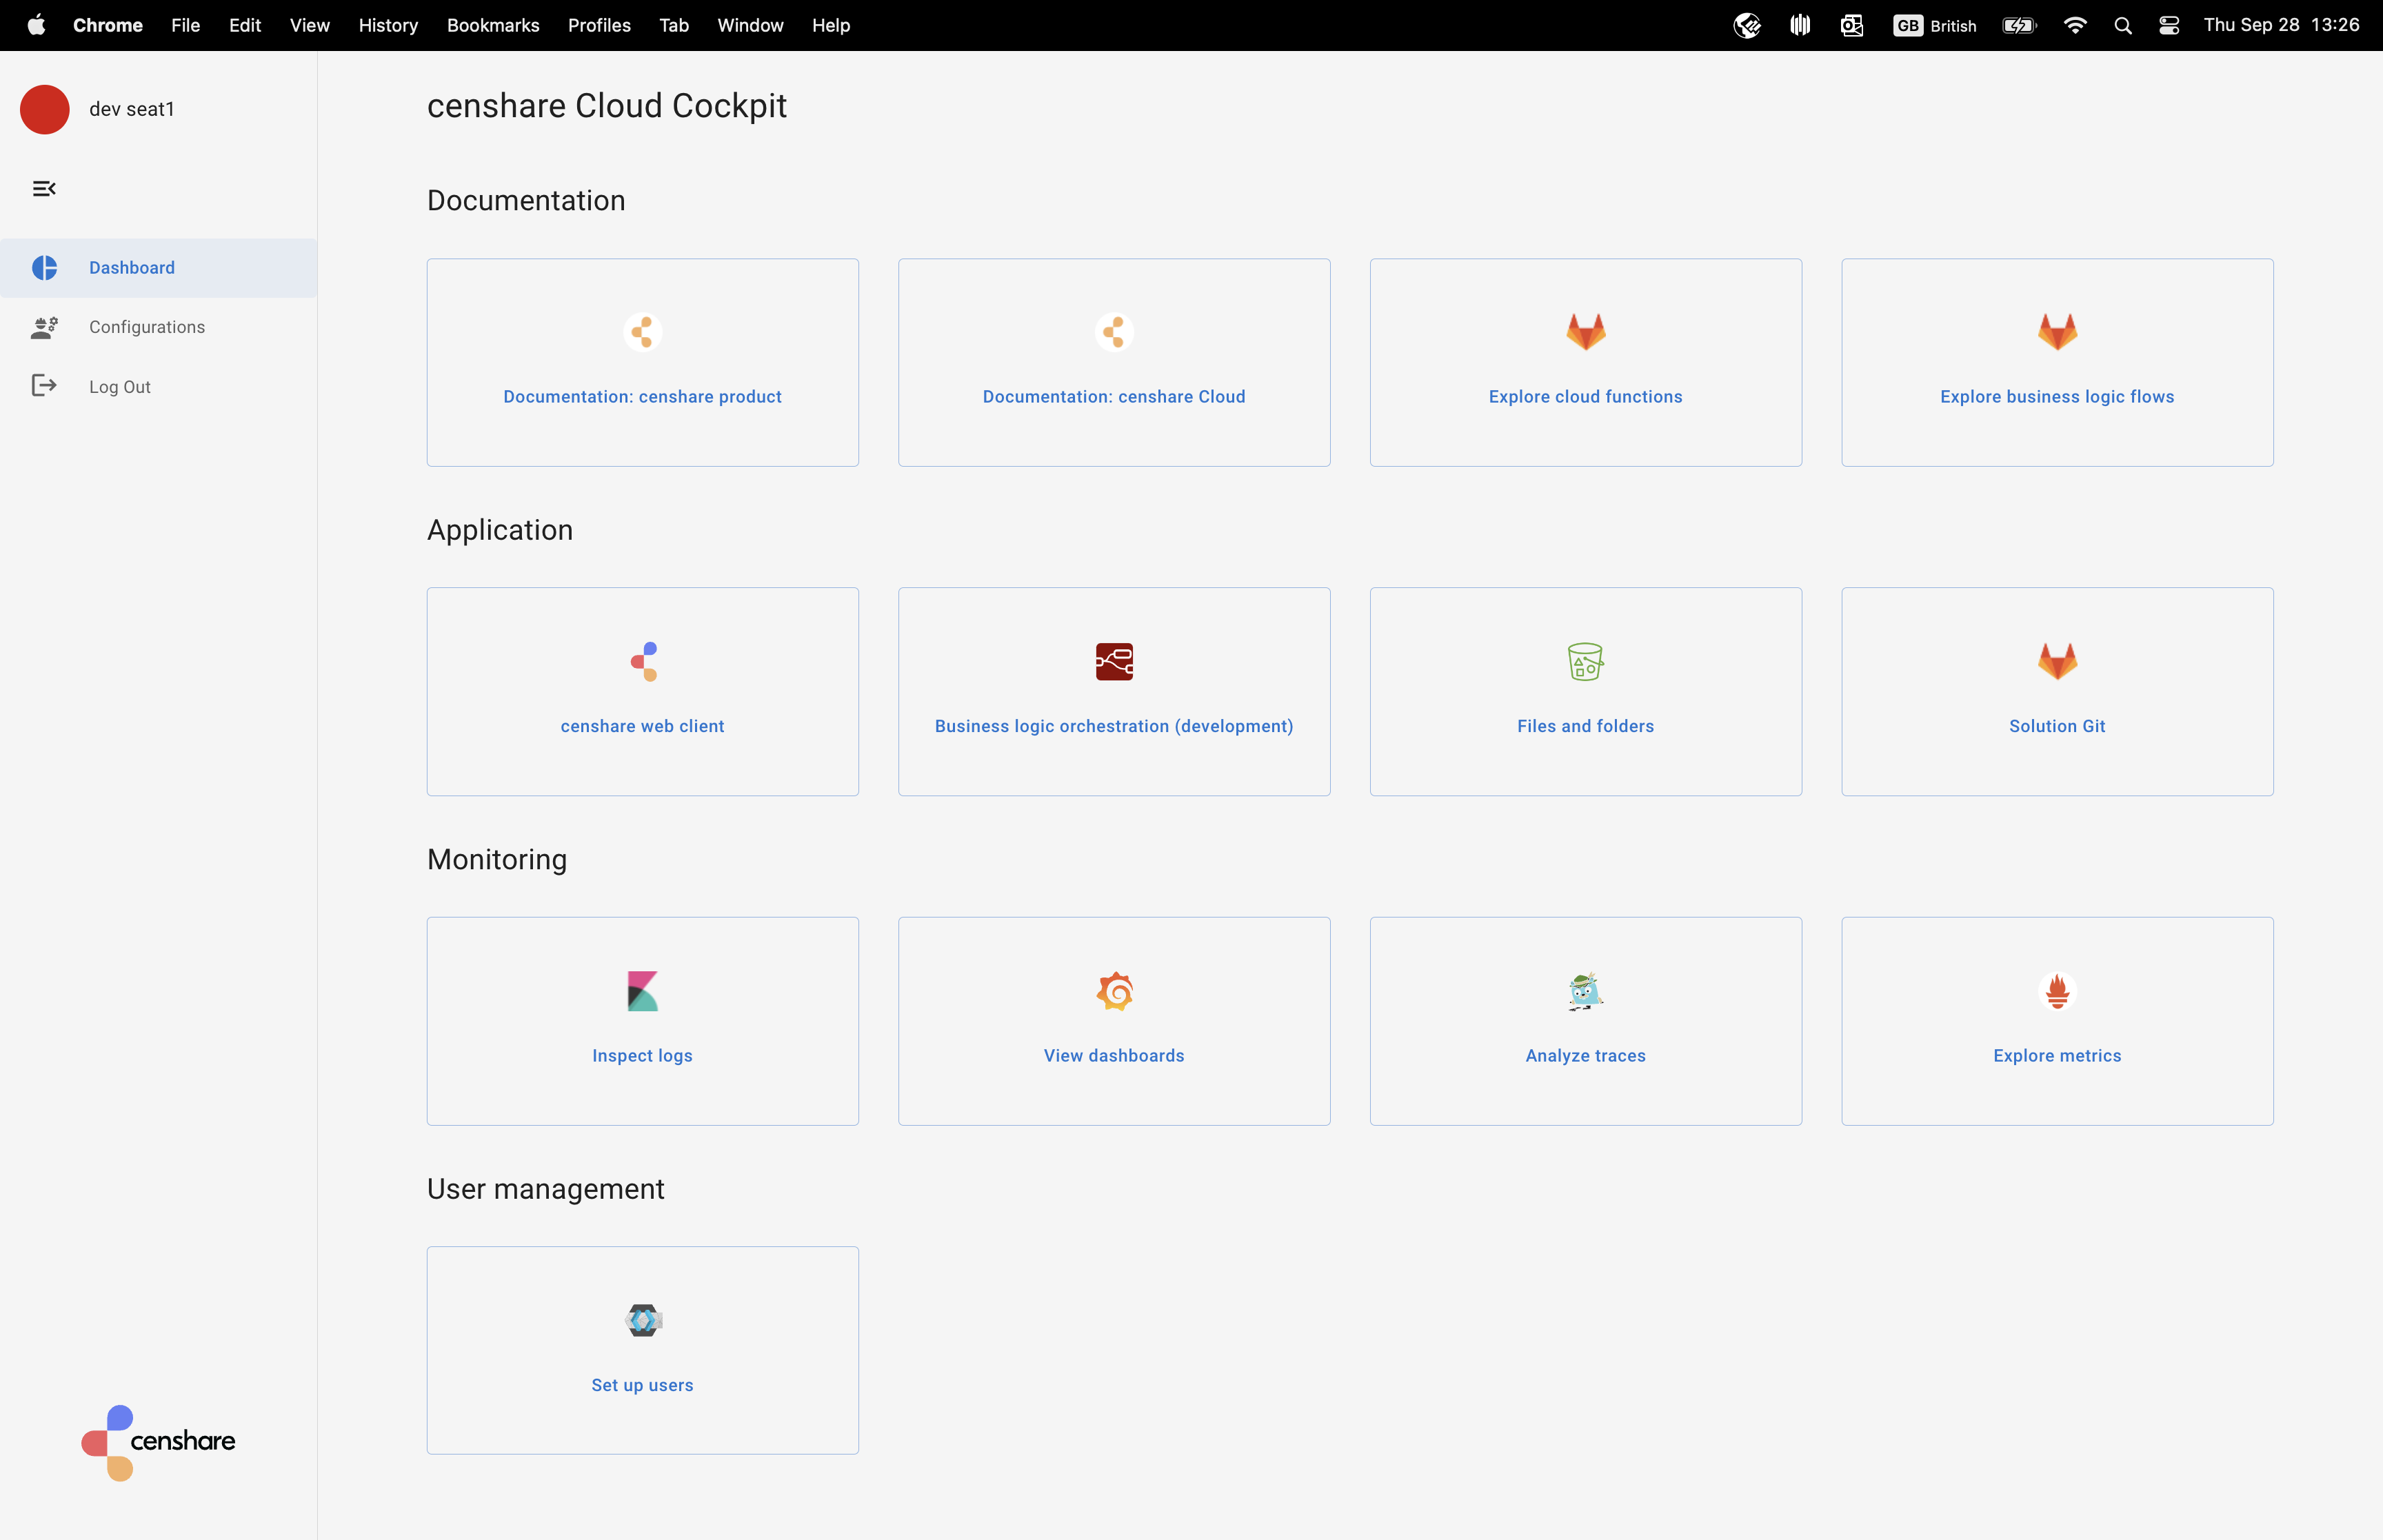Click the Log Out icon in sidebar
This screenshot has height=1540, width=2383.
coord(44,385)
